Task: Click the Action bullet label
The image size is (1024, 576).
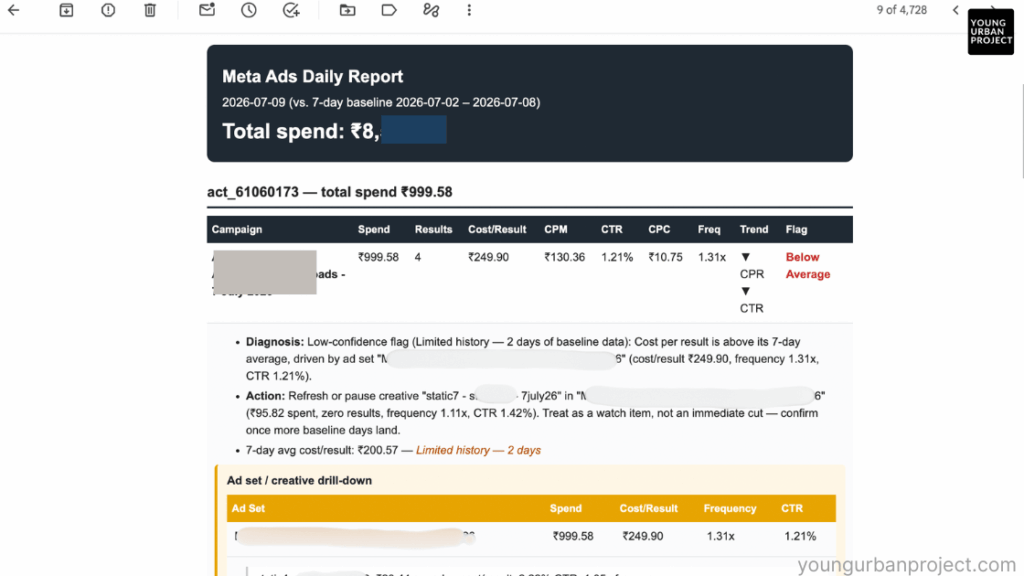Action: coord(265,396)
